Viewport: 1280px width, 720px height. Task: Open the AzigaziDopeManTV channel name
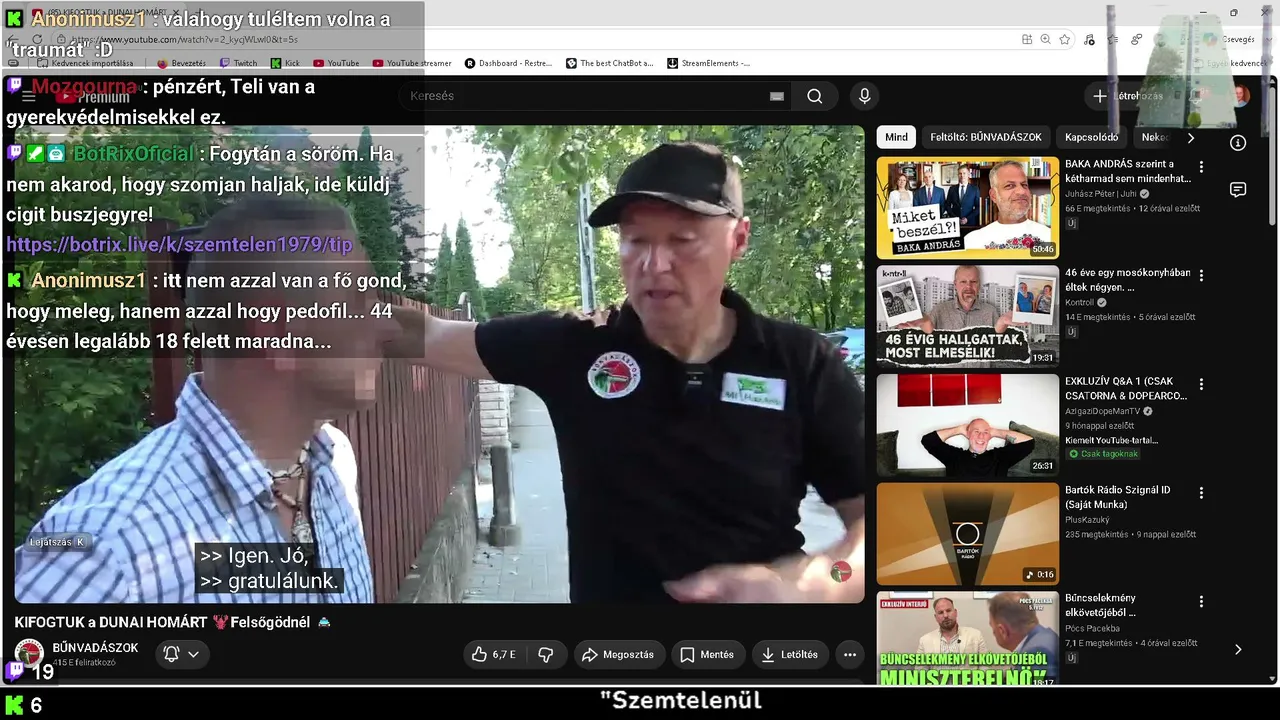pos(1102,411)
